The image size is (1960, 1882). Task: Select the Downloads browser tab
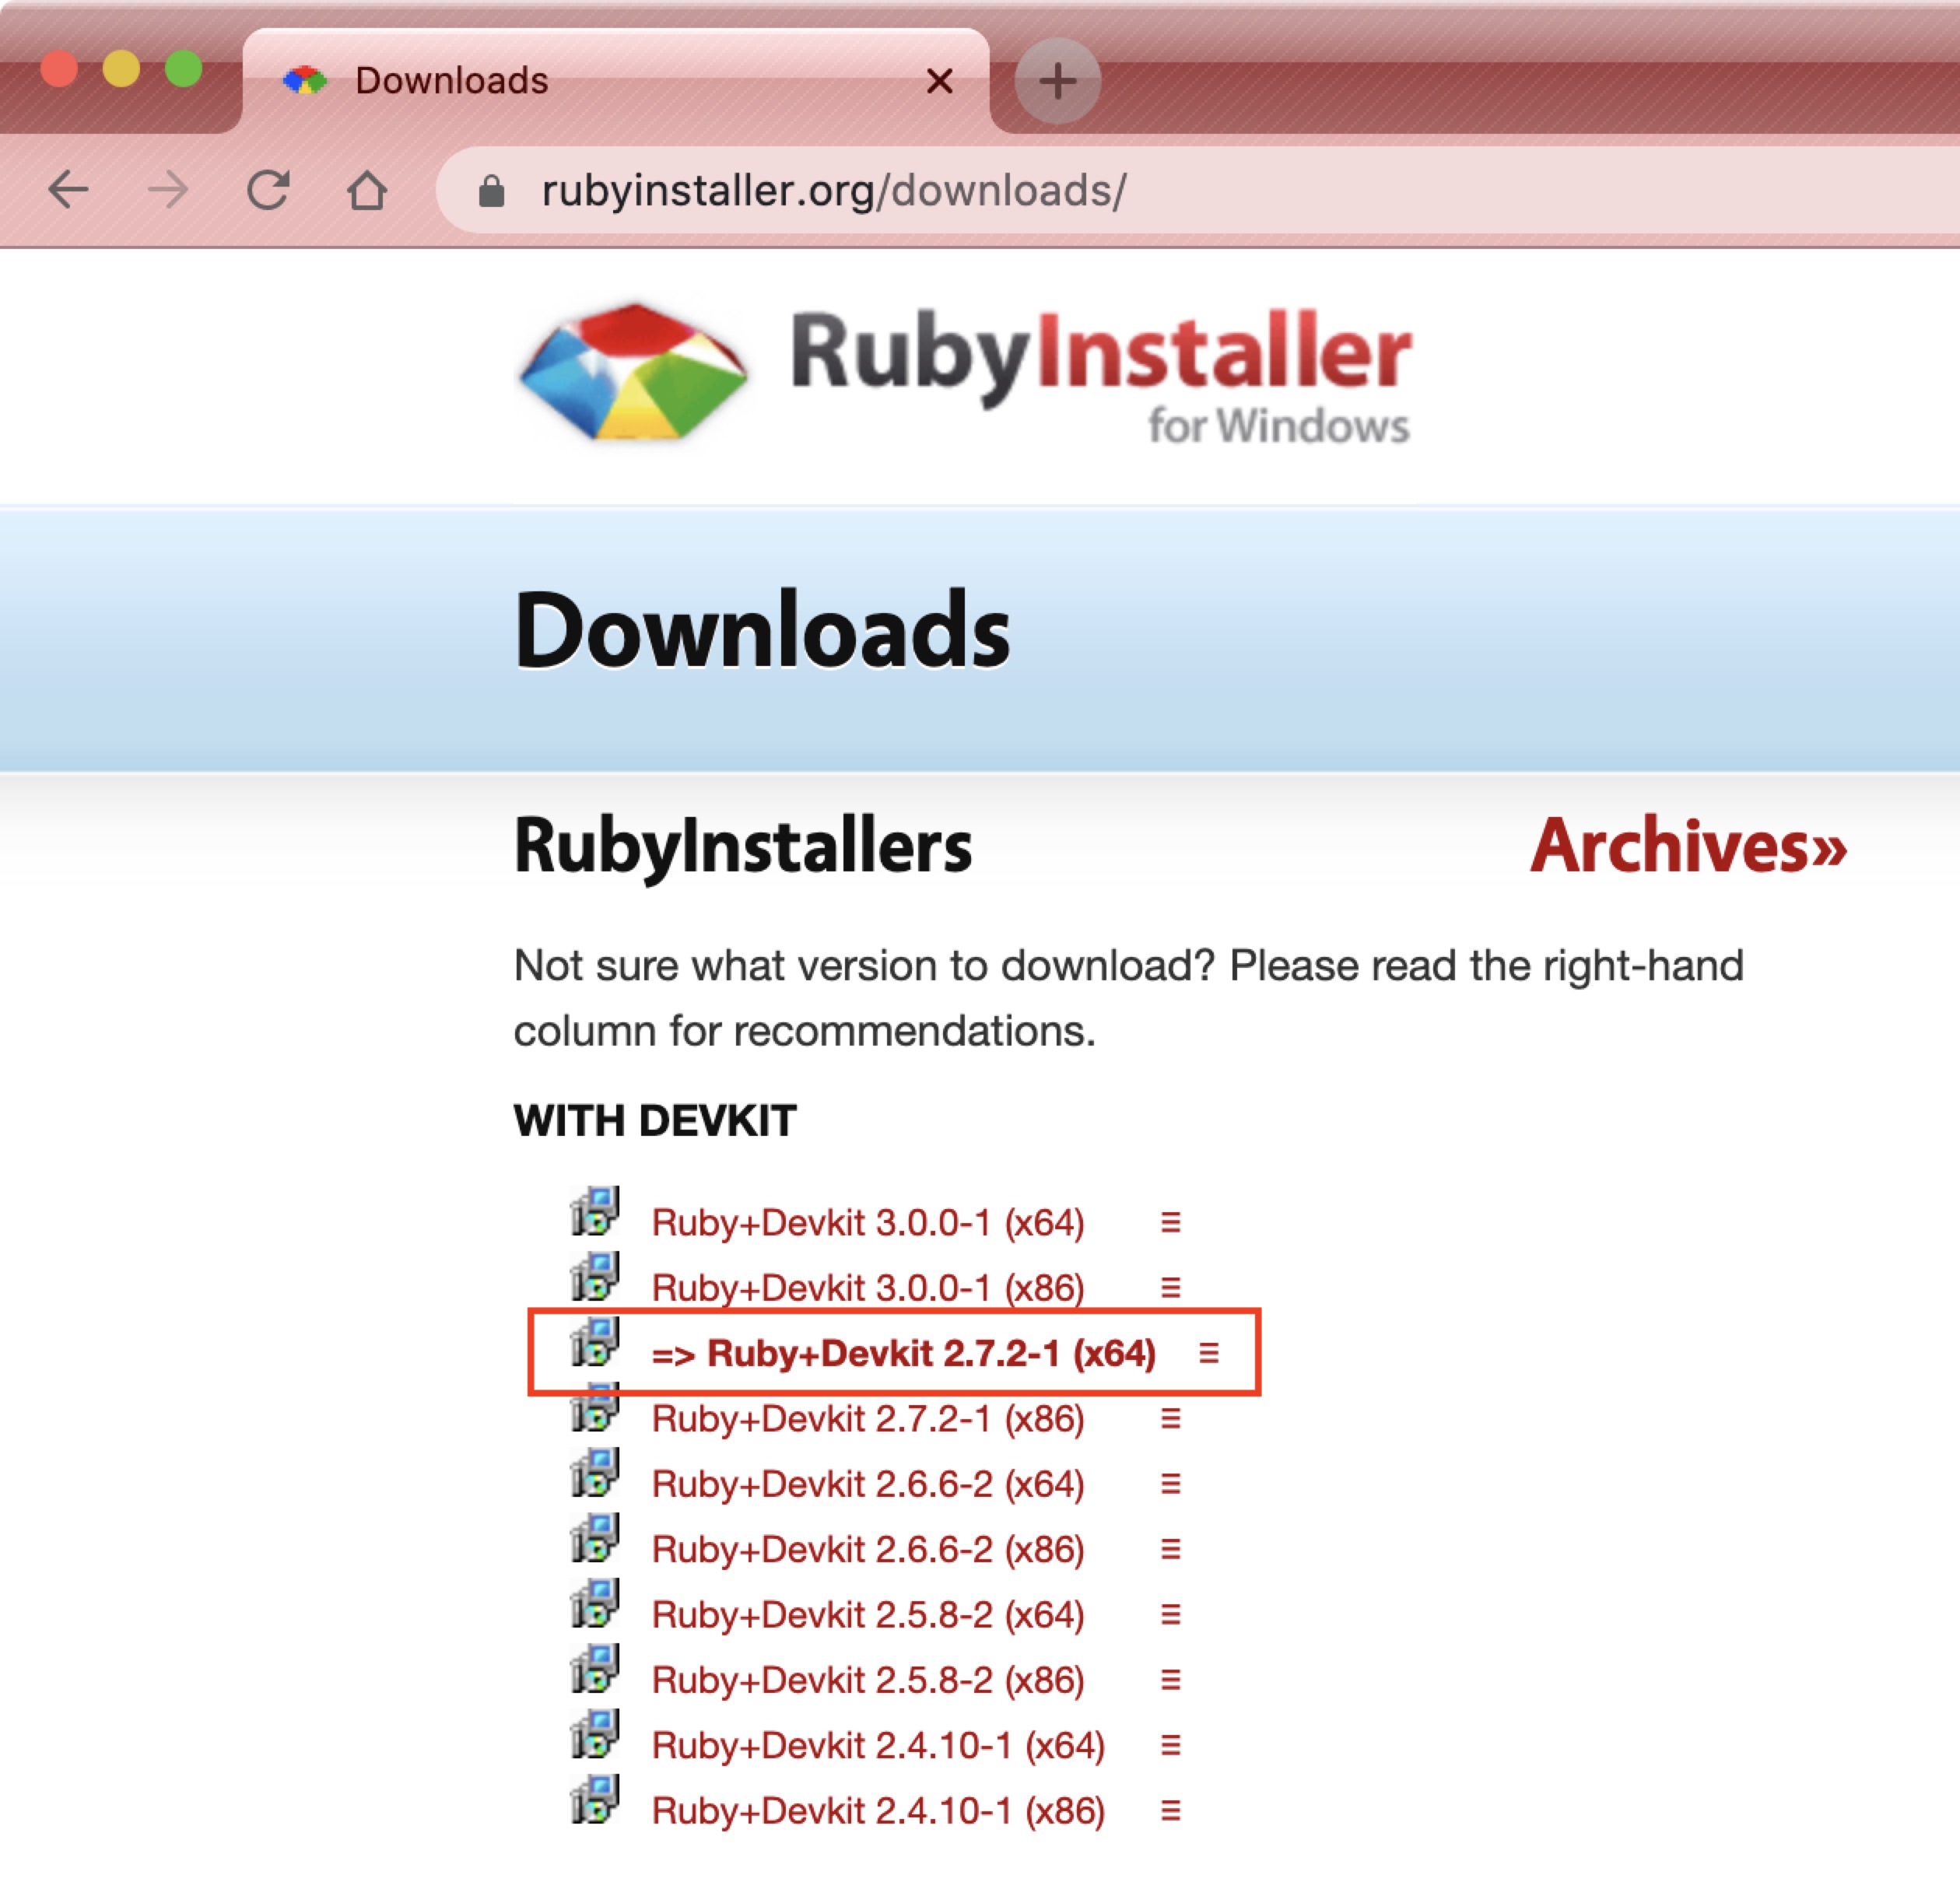point(615,80)
